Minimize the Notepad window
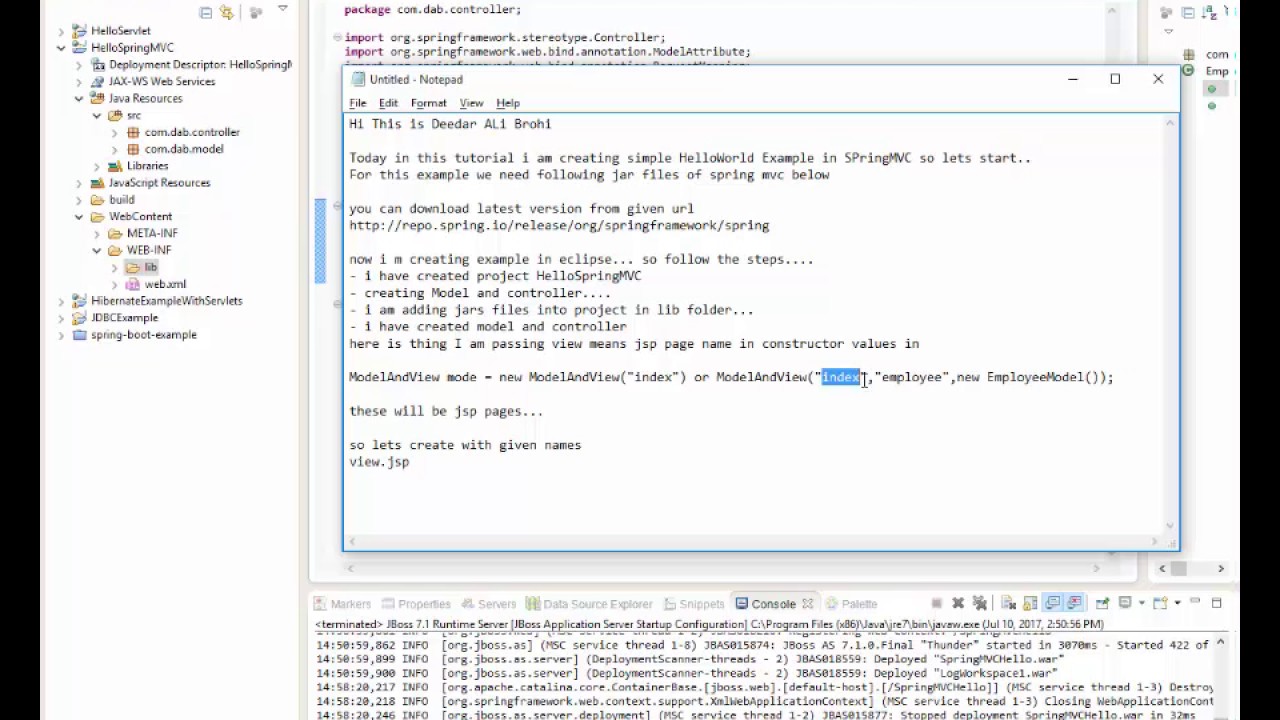The height and width of the screenshot is (720, 1280). coord(1072,79)
